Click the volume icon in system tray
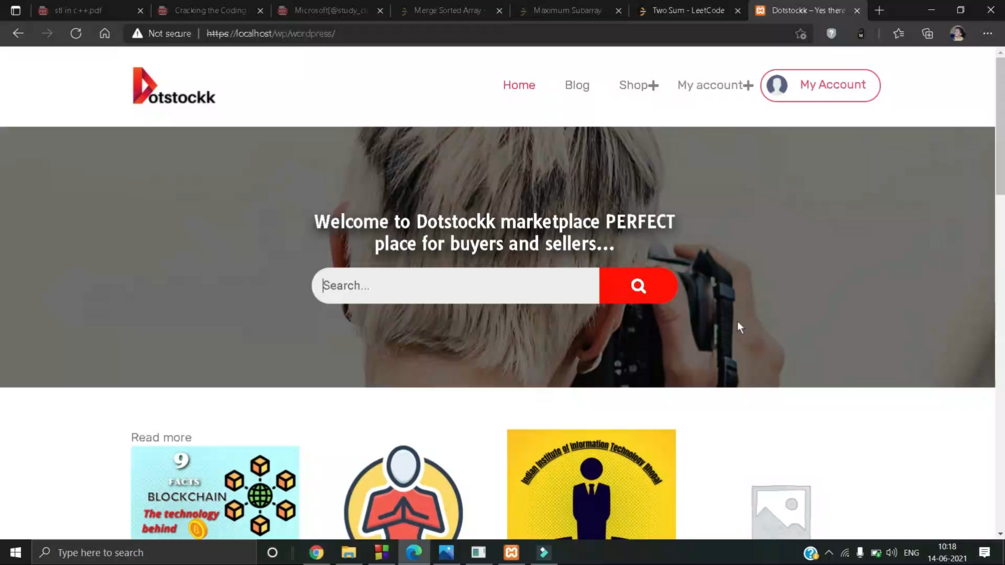Screen dimensions: 1005x565 click(x=892, y=553)
